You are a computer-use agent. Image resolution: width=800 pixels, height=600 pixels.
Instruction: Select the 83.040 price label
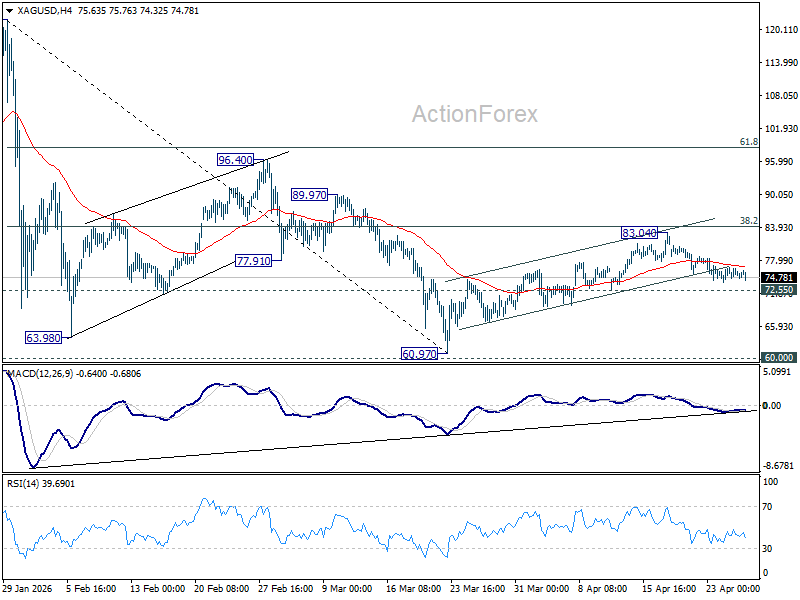tap(639, 233)
